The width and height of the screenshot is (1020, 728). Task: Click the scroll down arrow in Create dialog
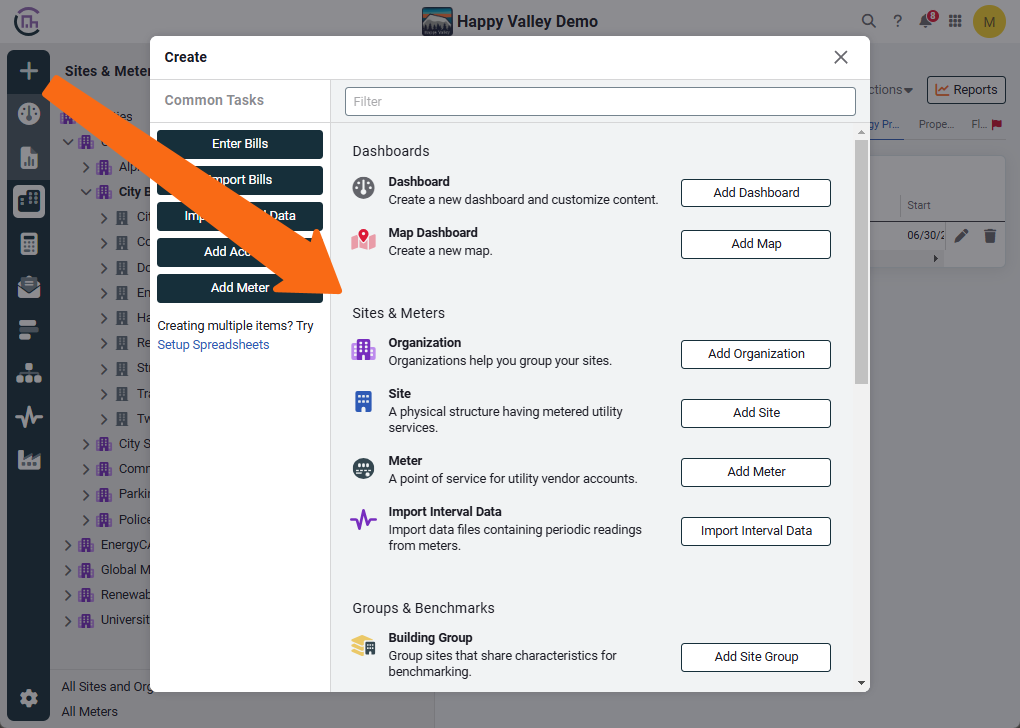[861, 683]
